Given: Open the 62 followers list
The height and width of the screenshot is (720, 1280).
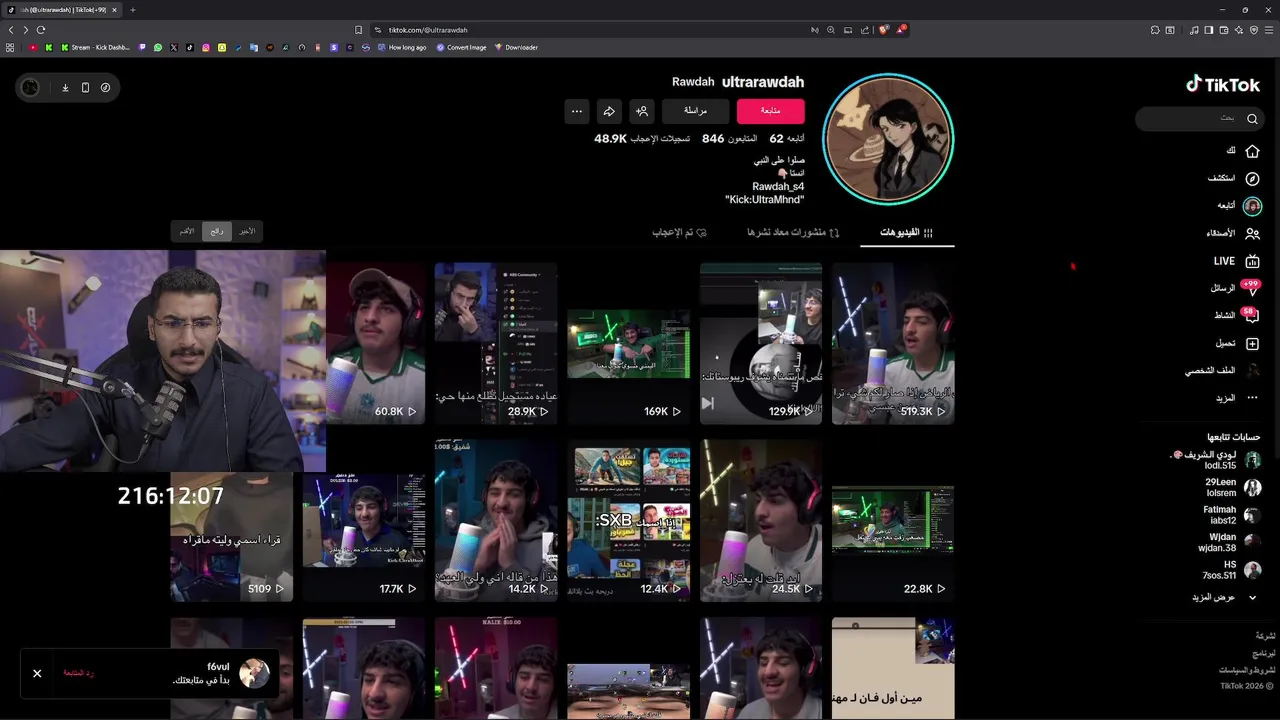Looking at the screenshot, I should [x=787, y=138].
